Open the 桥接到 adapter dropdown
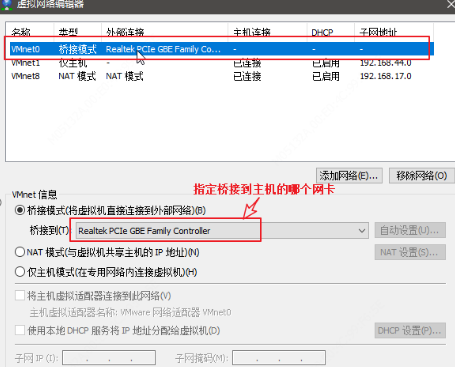Viewport: 455px width, 367px height. 222,231
